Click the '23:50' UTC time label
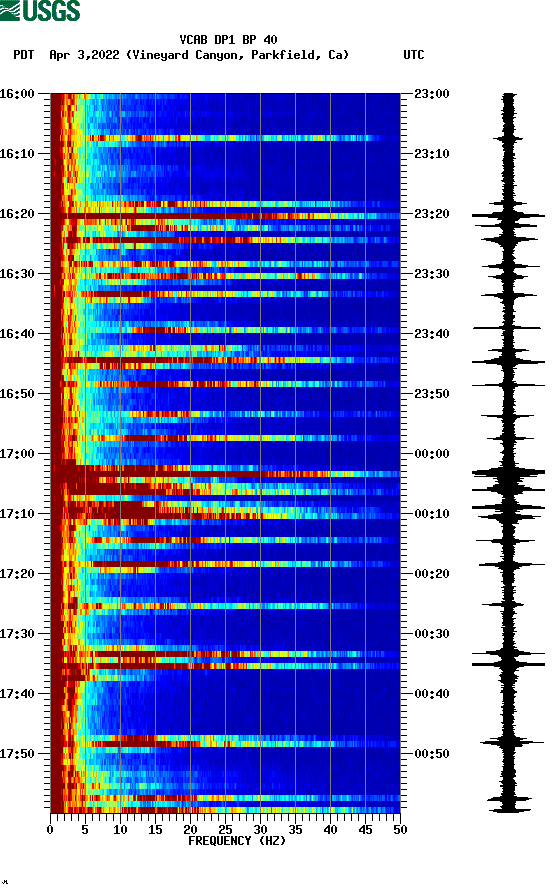 click(432, 394)
